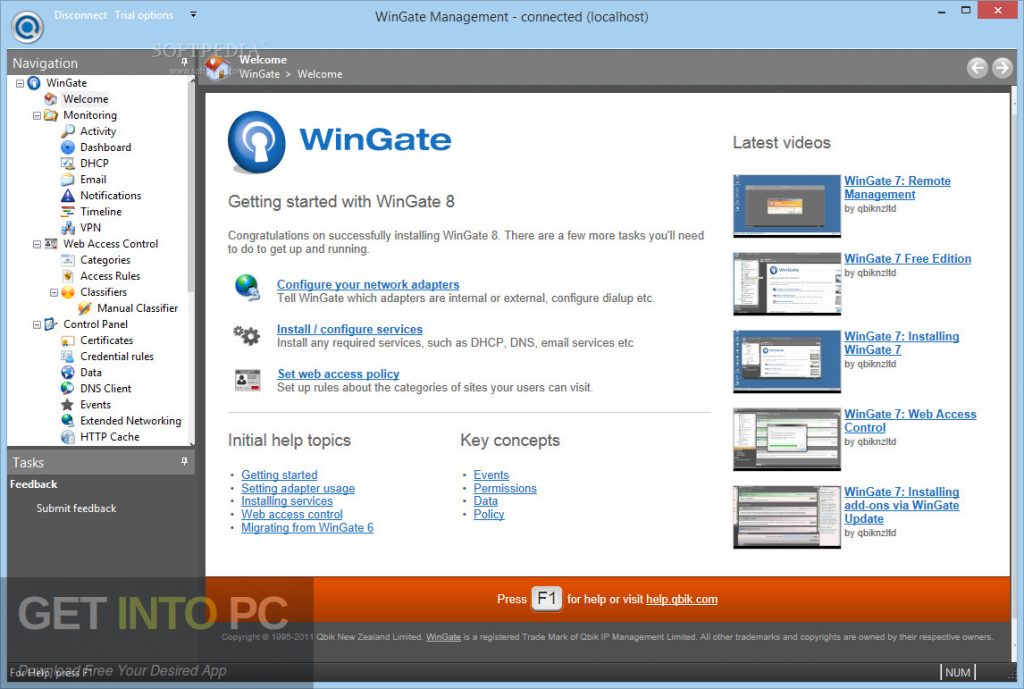
Task: Select the Credential rules icon
Action: [x=67, y=357]
